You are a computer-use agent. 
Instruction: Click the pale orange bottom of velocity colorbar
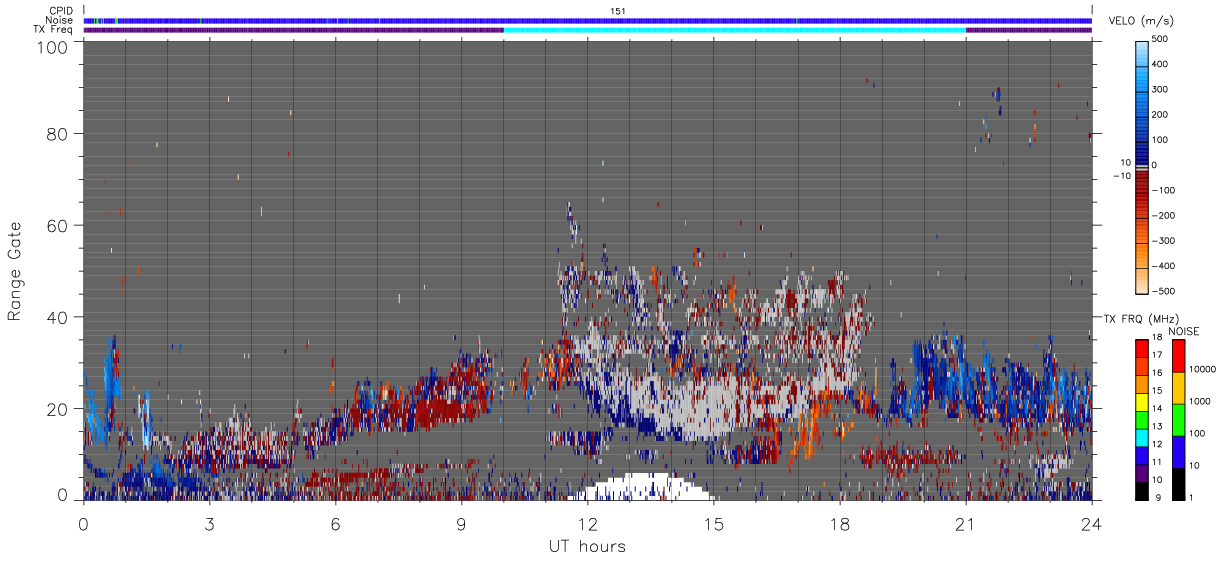1143,280
